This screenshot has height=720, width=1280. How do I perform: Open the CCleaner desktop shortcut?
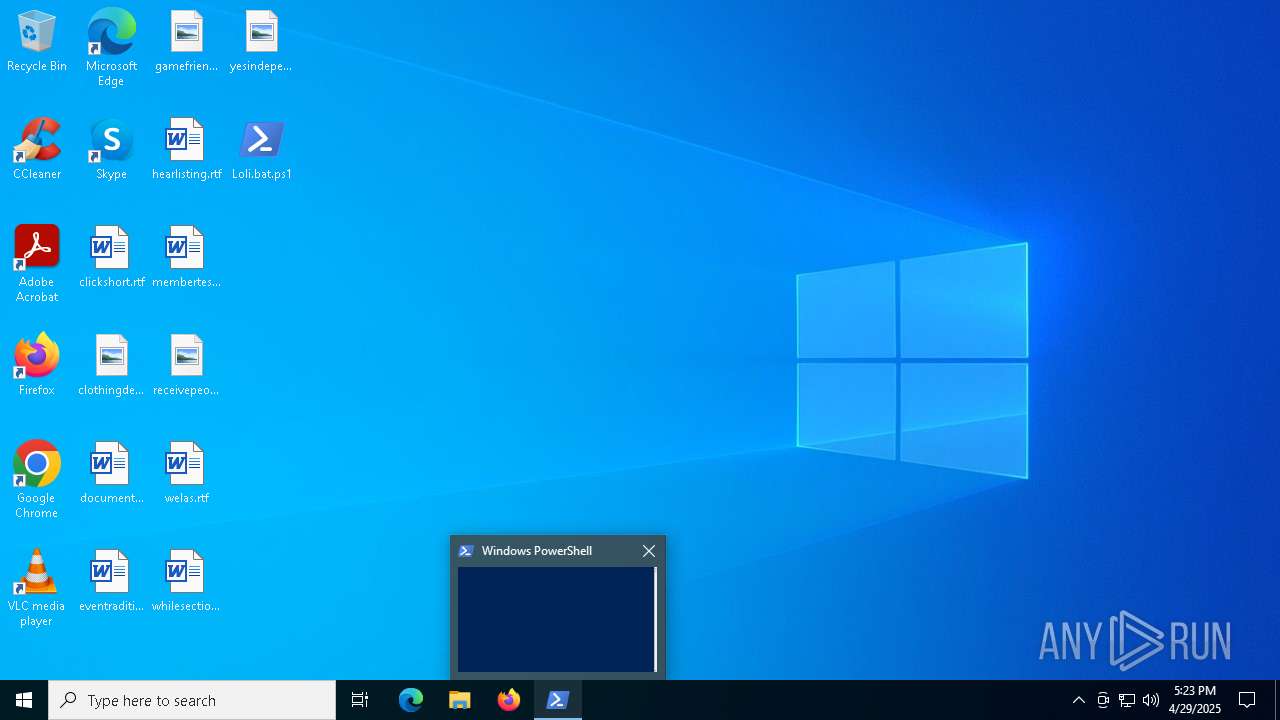[x=37, y=150]
